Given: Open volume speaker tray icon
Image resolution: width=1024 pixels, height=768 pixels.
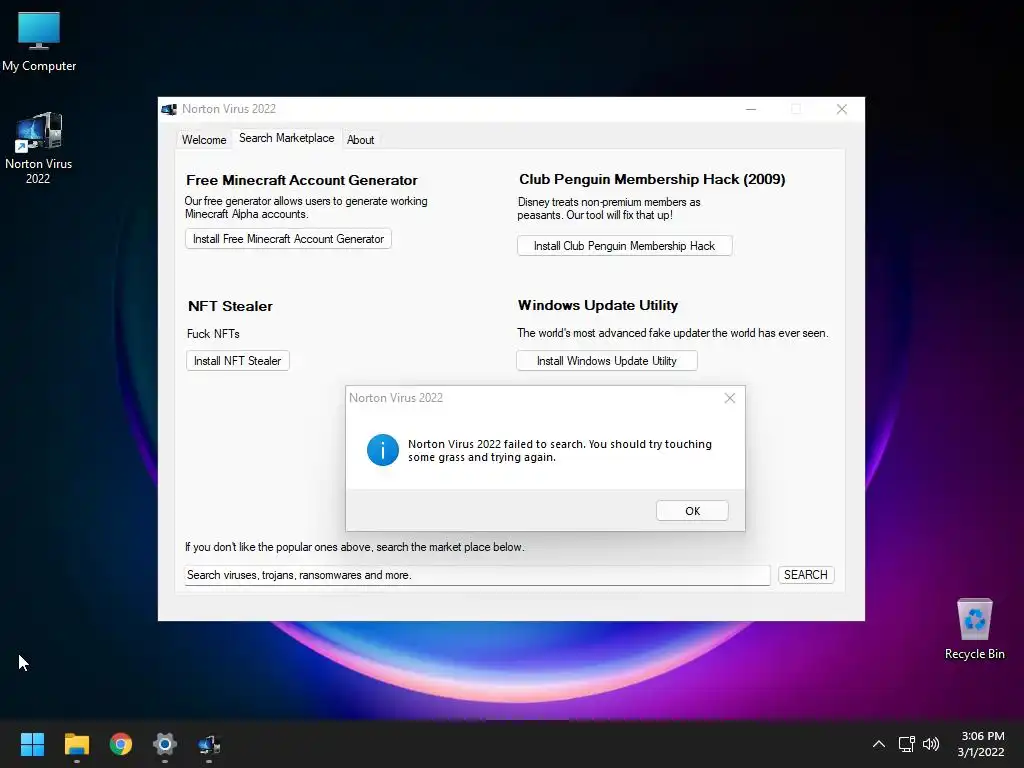Looking at the screenshot, I should click(931, 744).
